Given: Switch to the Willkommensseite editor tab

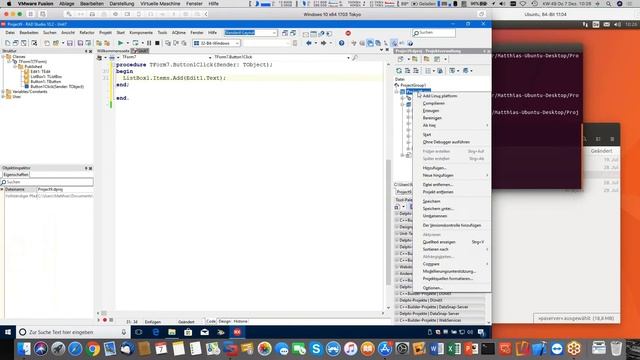Looking at the screenshot, I should tap(113, 51).
